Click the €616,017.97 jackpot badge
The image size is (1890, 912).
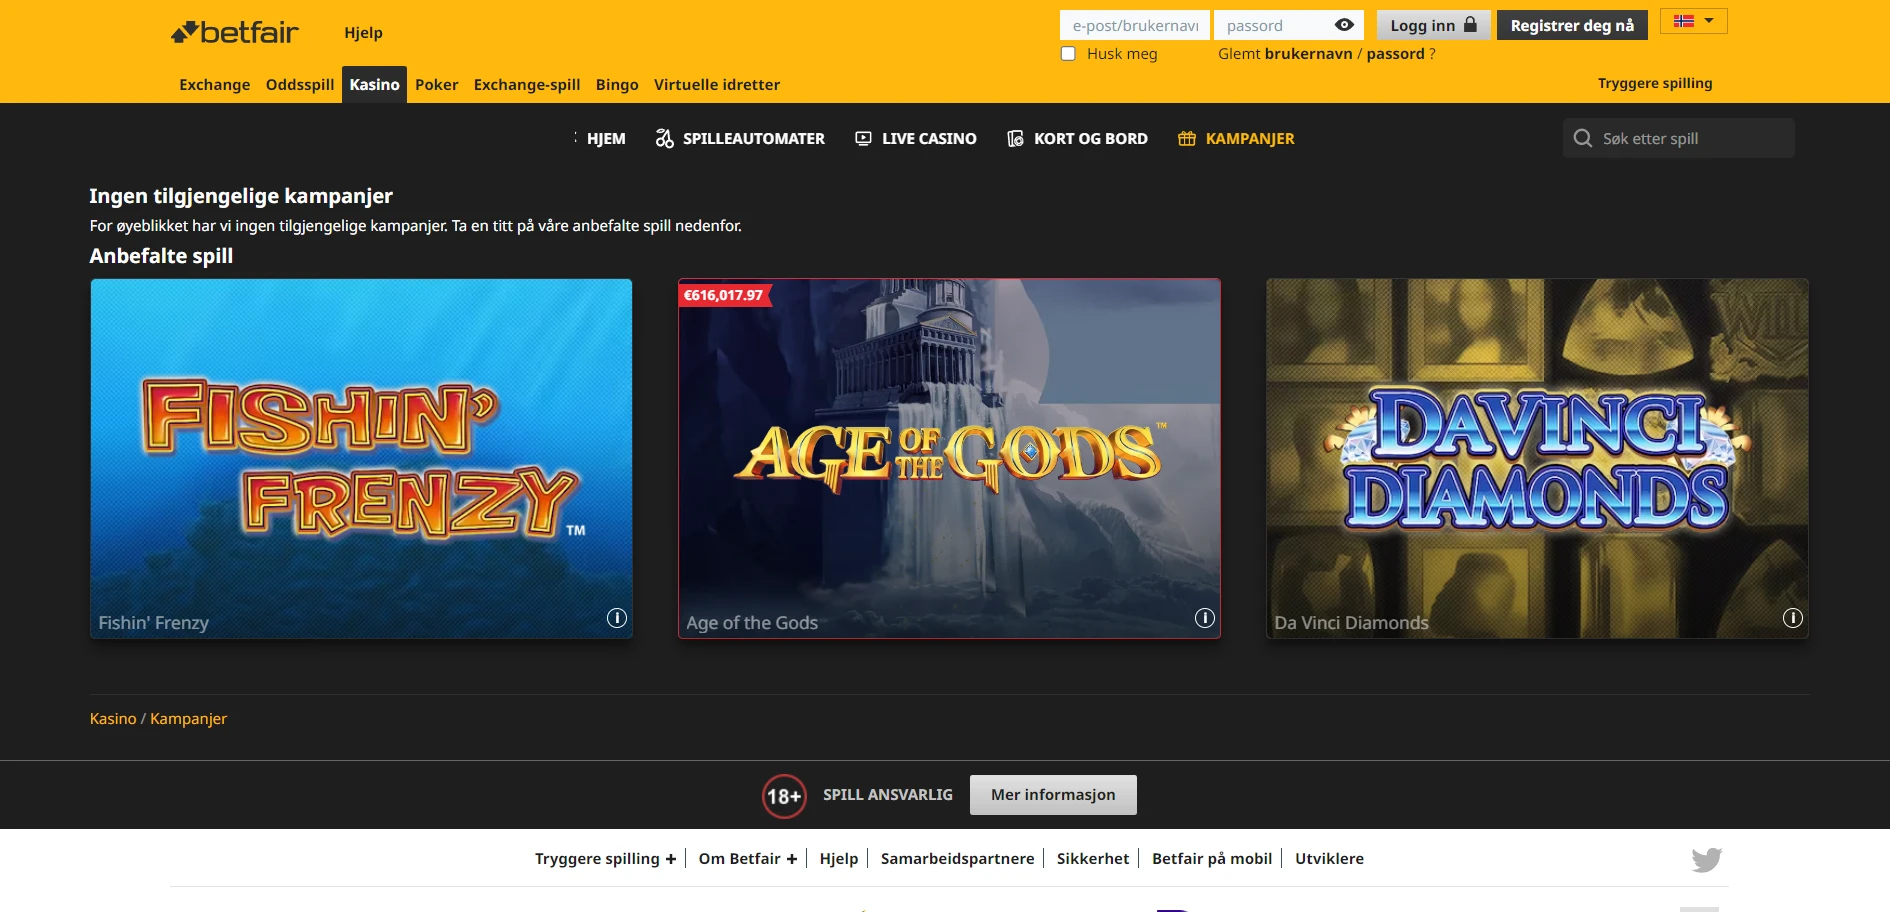[724, 295]
